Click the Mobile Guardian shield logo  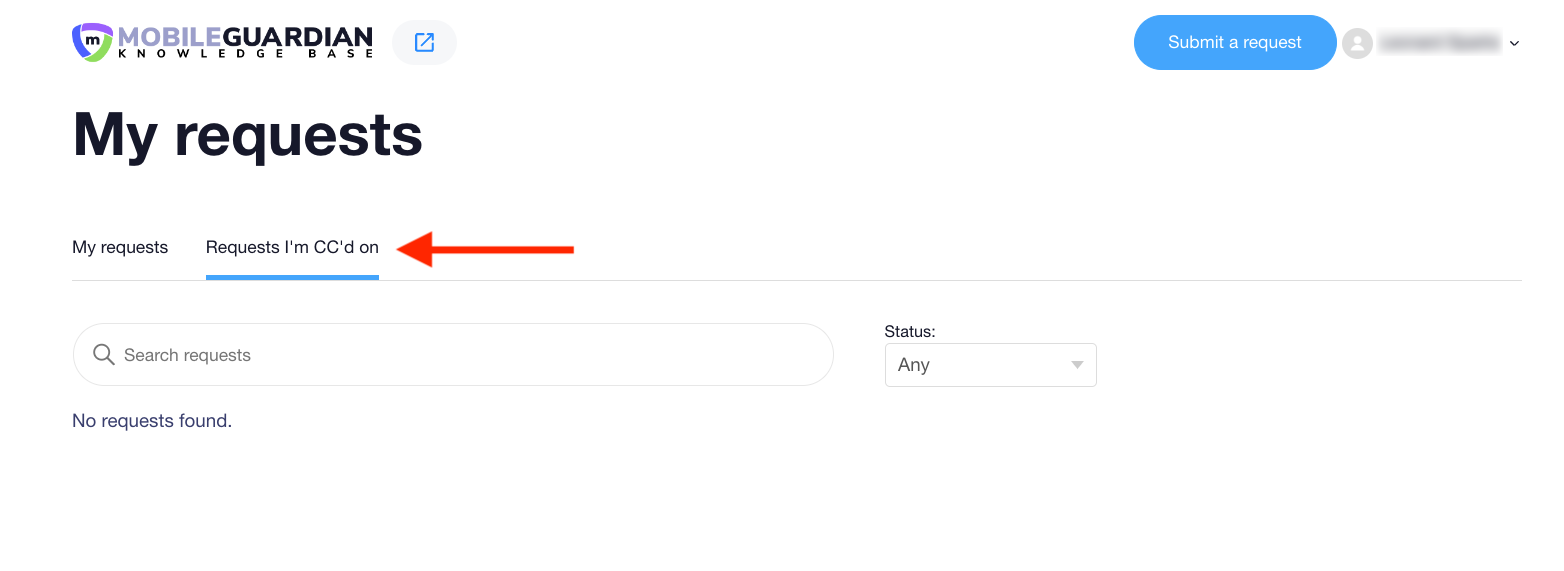(x=92, y=42)
